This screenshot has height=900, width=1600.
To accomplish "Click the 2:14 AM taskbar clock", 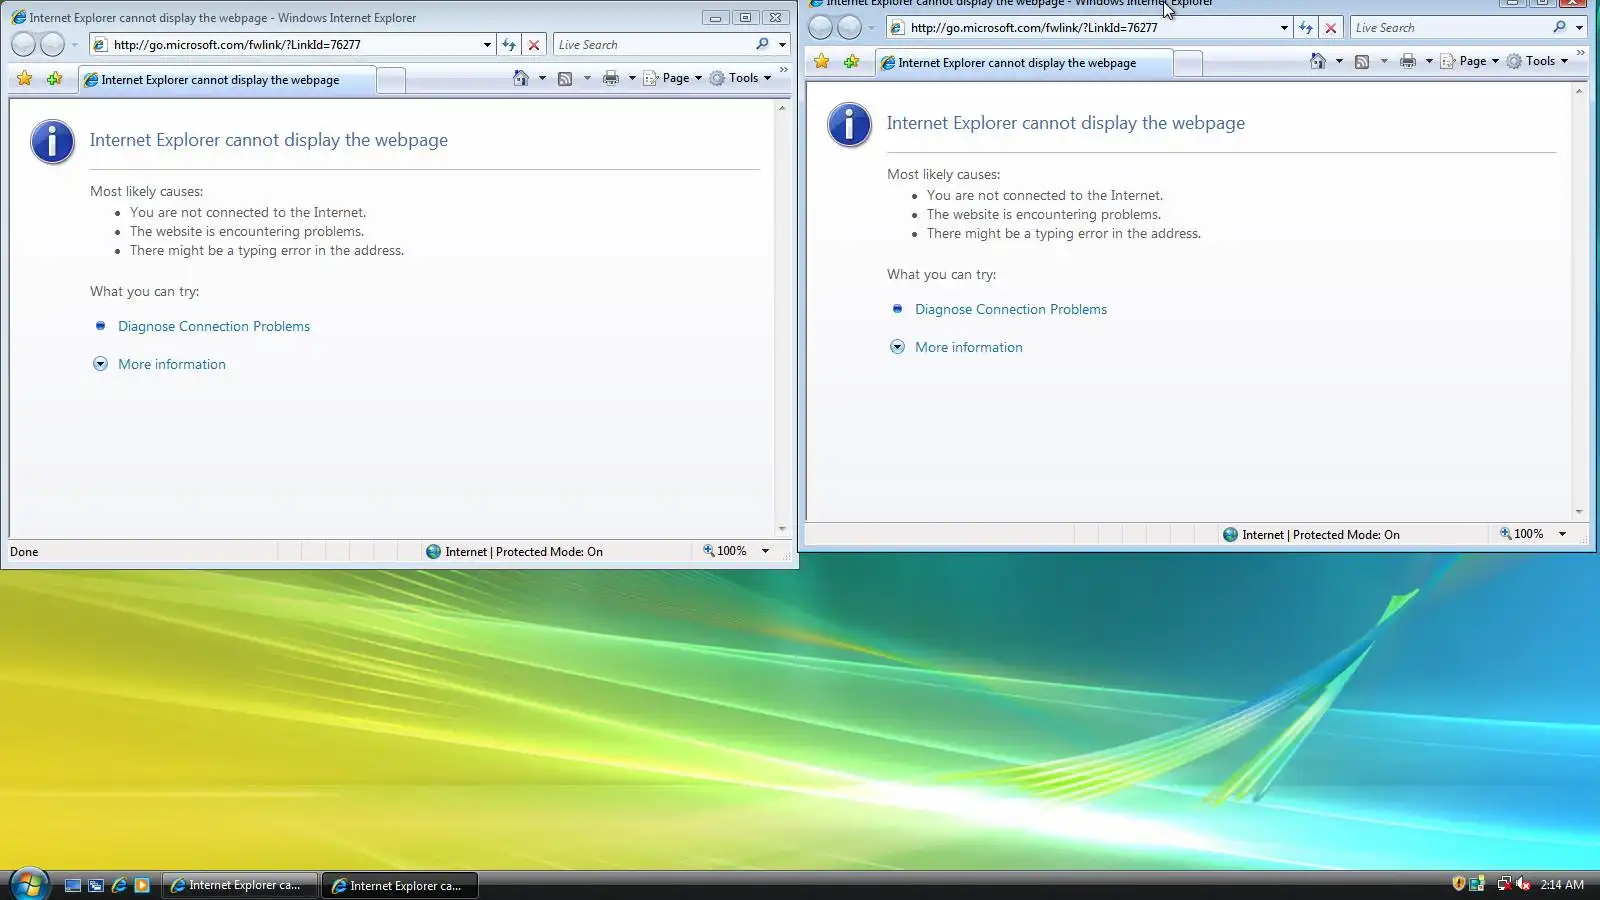I will pyautogui.click(x=1562, y=885).
